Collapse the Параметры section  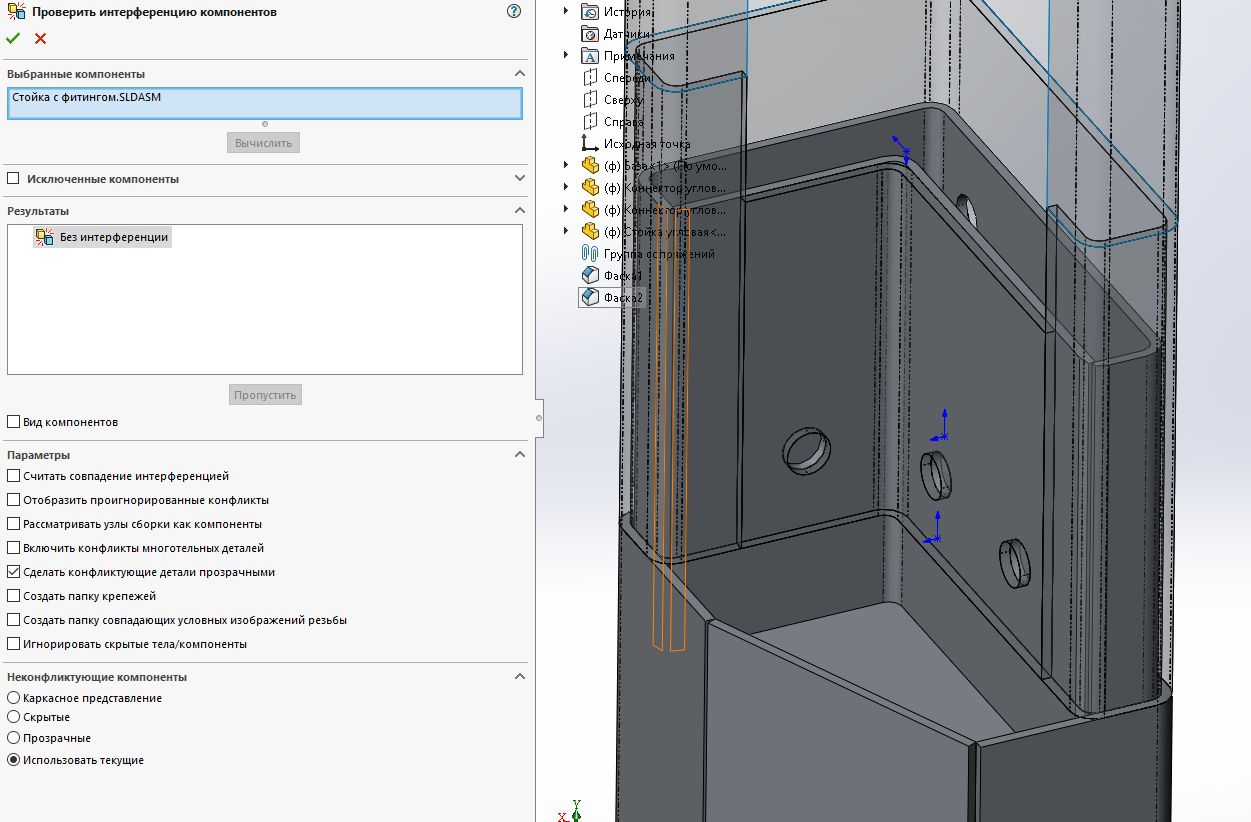click(519, 455)
